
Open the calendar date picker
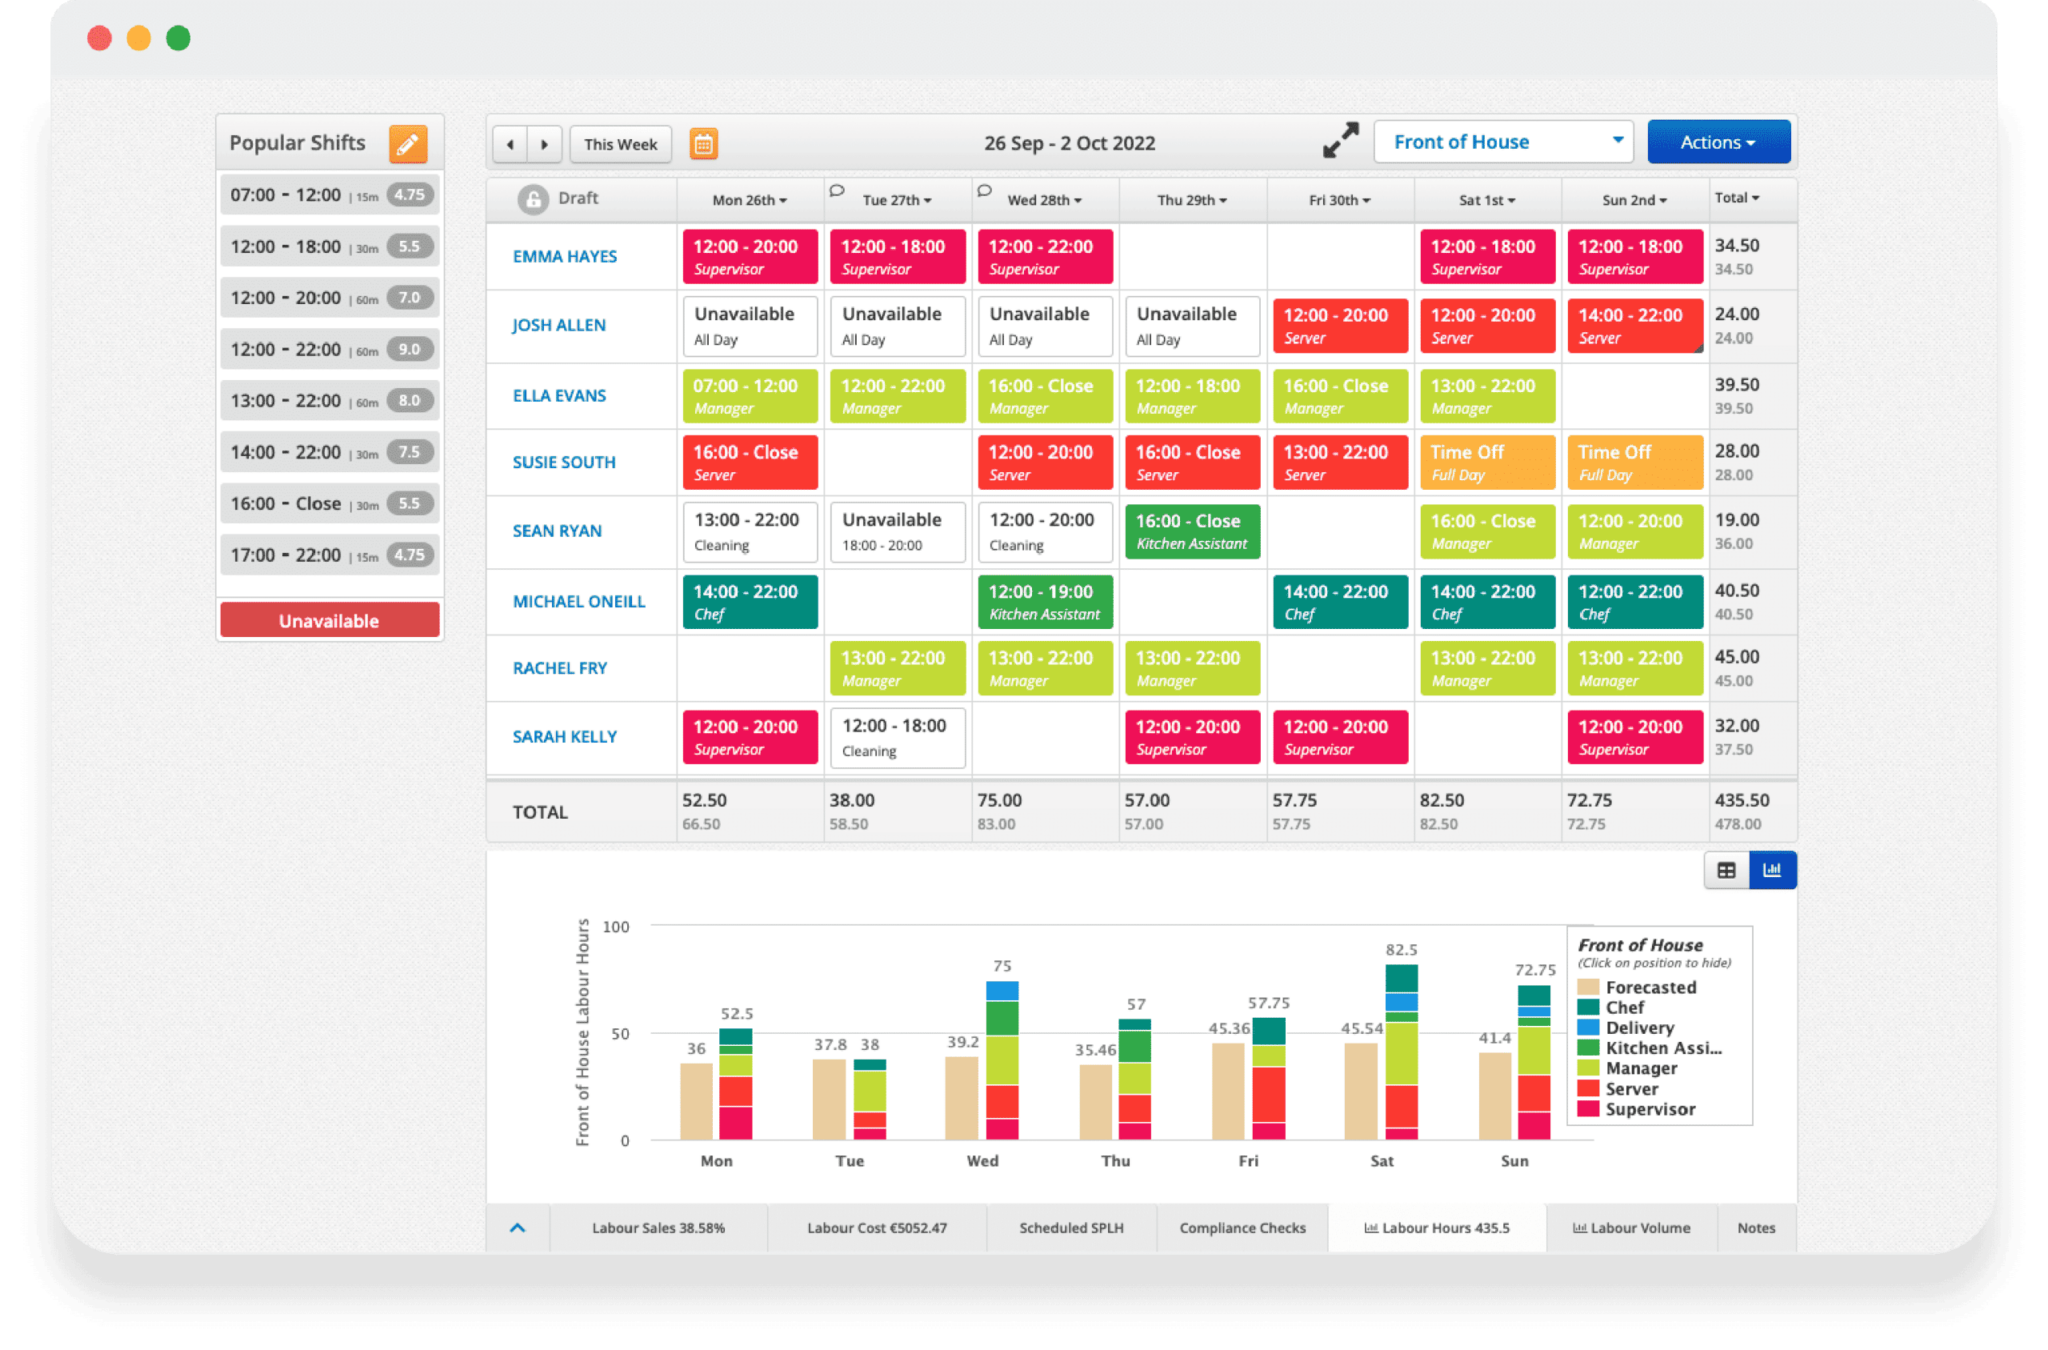click(x=705, y=144)
